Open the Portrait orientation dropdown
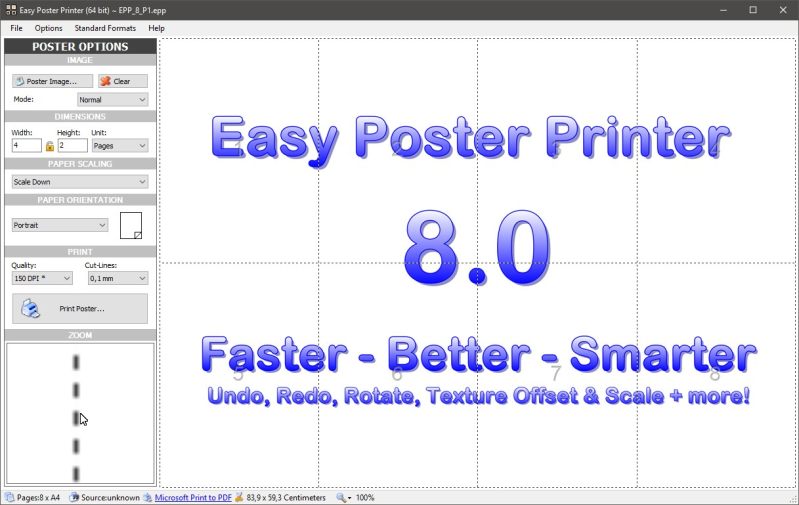 (60, 225)
